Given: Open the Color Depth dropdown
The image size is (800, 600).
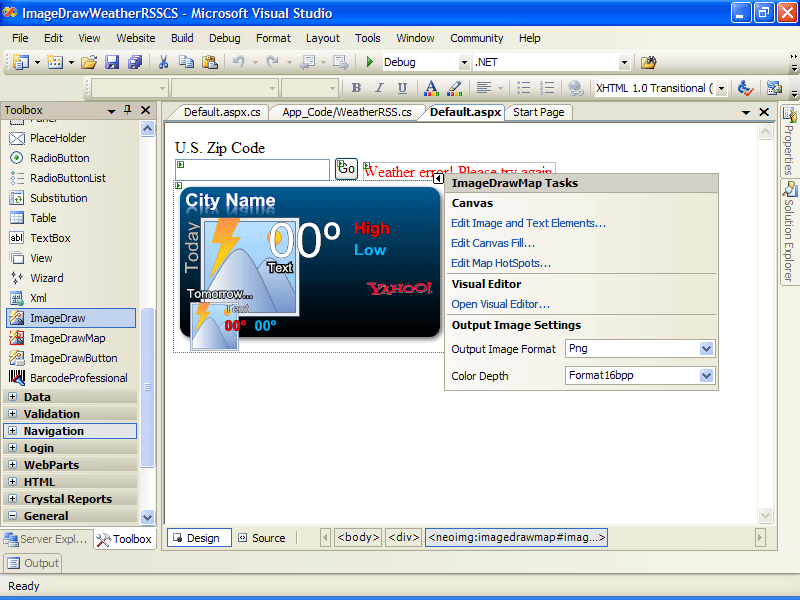Looking at the screenshot, I should pyautogui.click(x=706, y=376).
